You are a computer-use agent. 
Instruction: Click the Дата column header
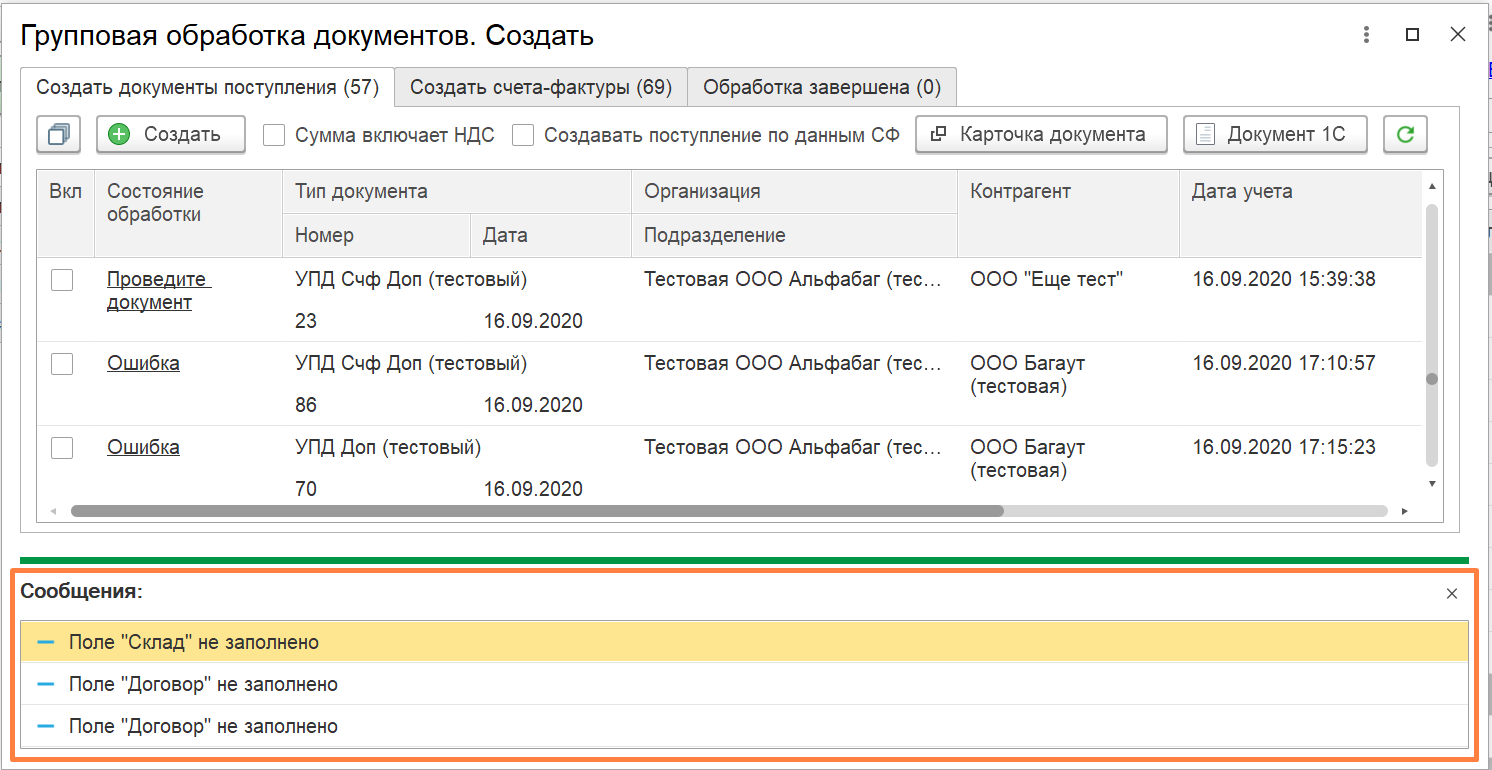(551, 235)
